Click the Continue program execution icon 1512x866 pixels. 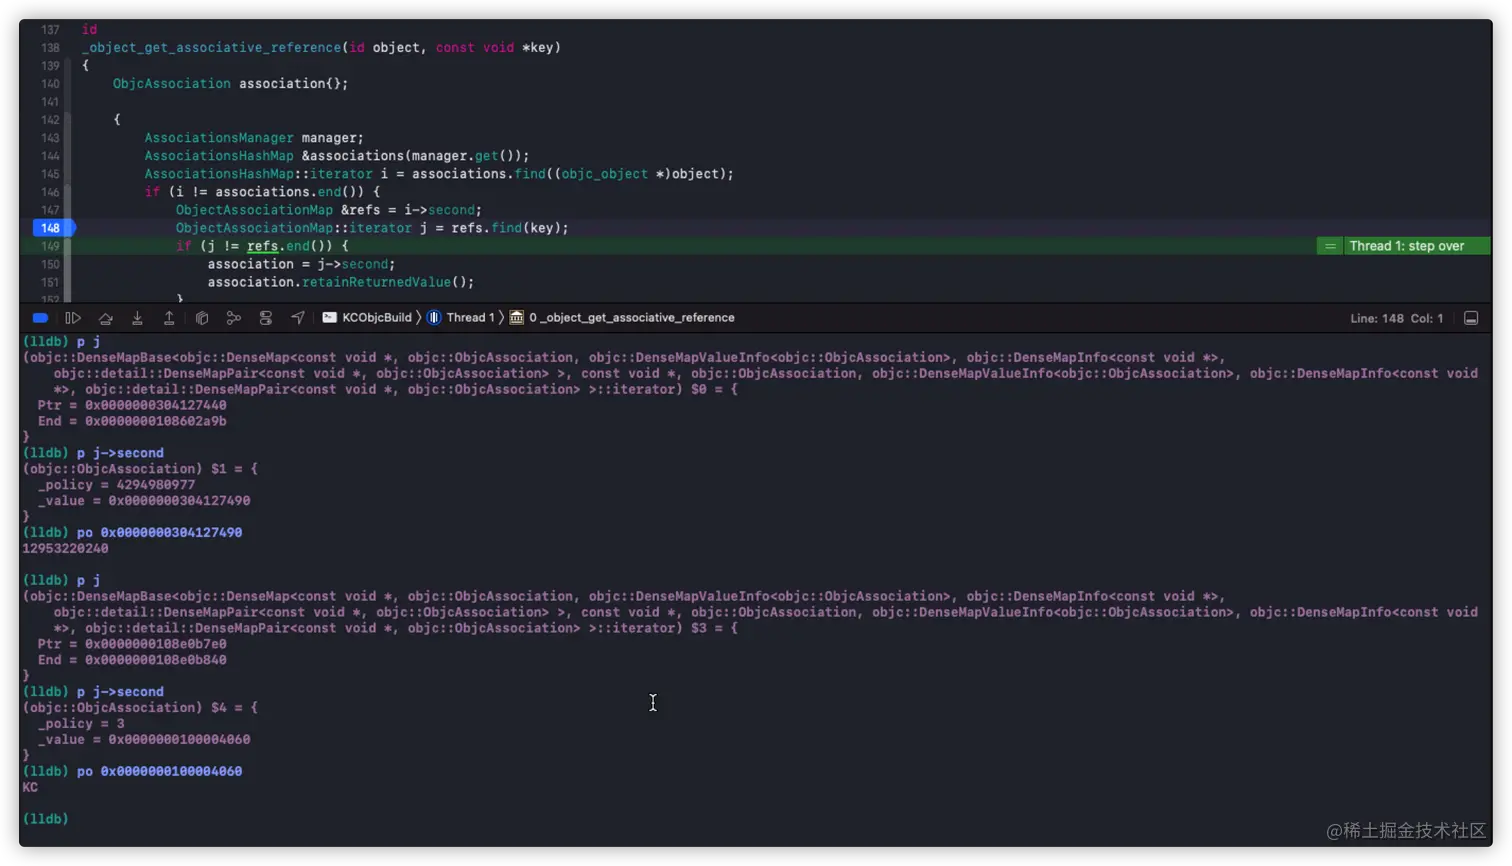73,318
